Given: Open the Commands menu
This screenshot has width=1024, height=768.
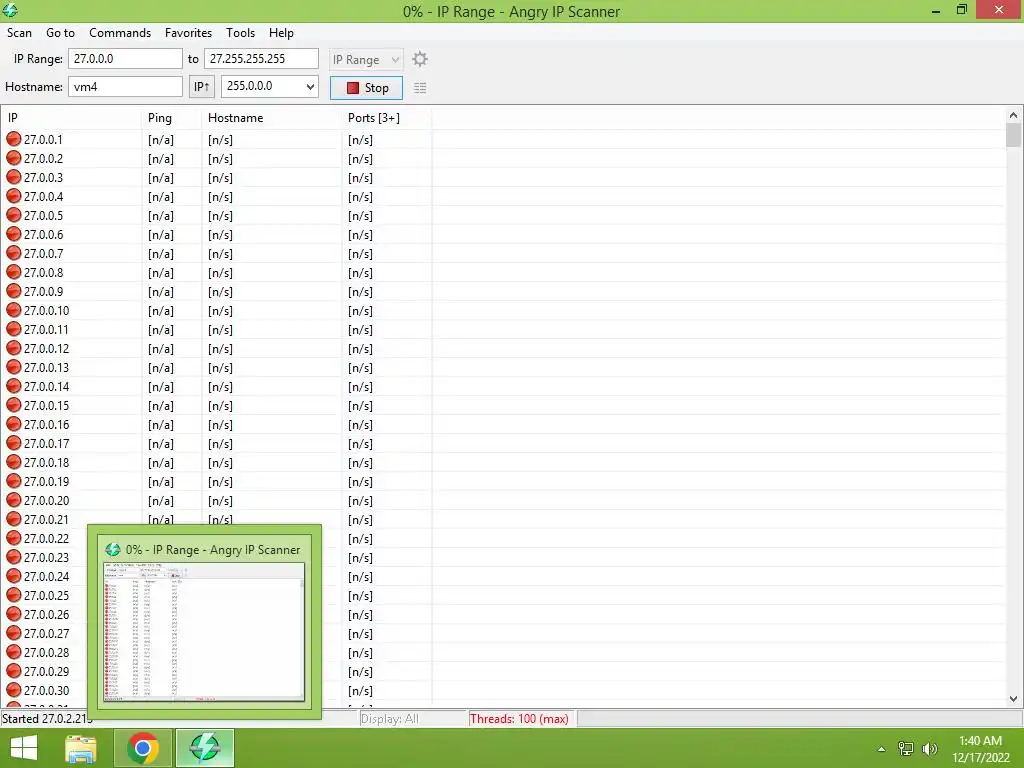Looking at the screenshot, I should point(120,33).
